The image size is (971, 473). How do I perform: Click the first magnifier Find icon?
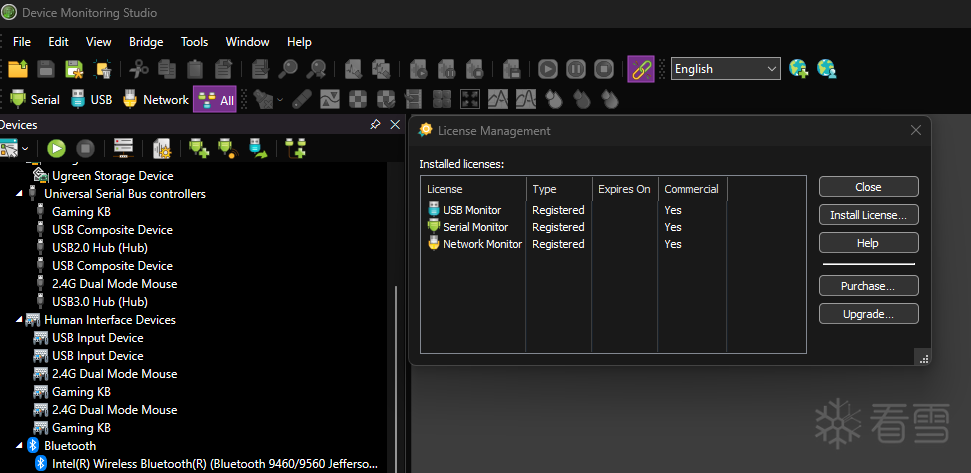(x=288, y=69)
